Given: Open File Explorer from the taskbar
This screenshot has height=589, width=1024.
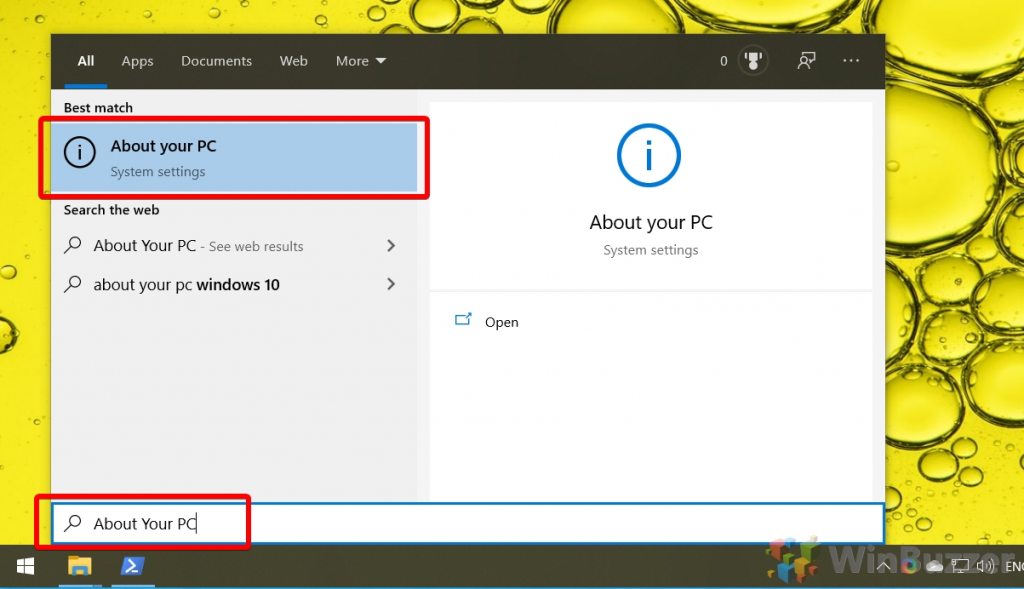Looking at the screenshot, I should 81,566.
